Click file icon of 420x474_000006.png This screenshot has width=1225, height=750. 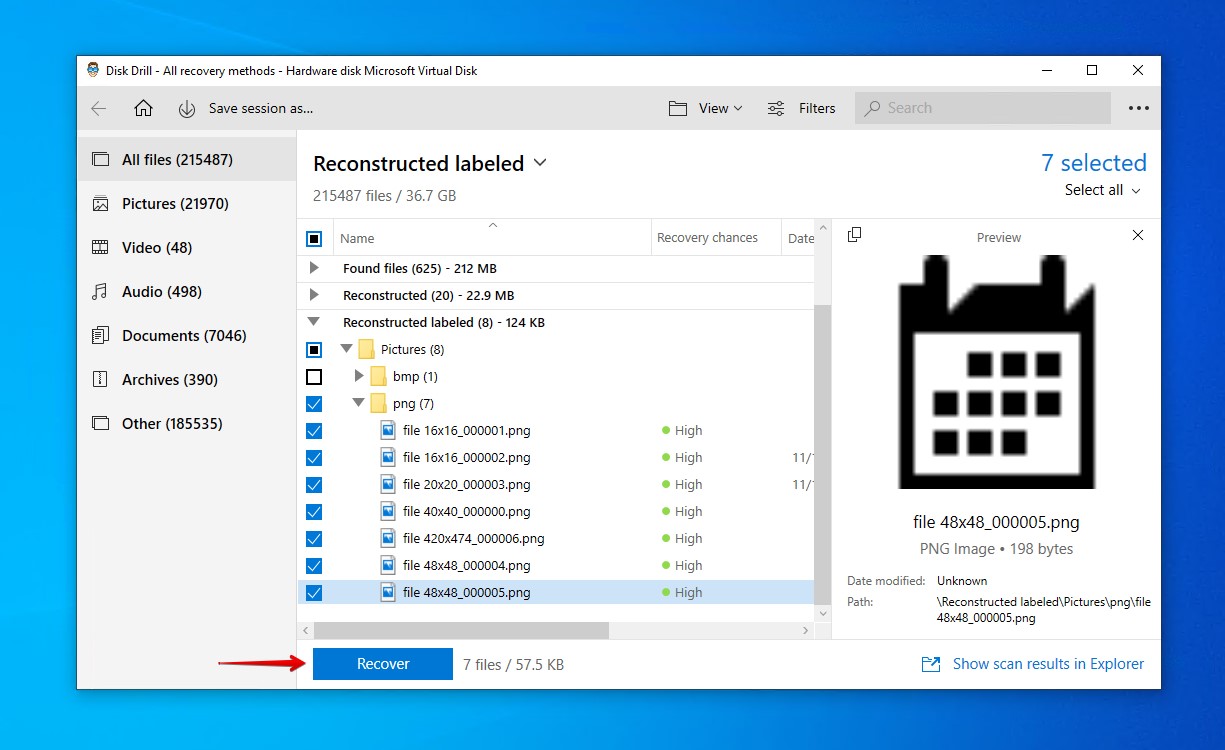388,538
